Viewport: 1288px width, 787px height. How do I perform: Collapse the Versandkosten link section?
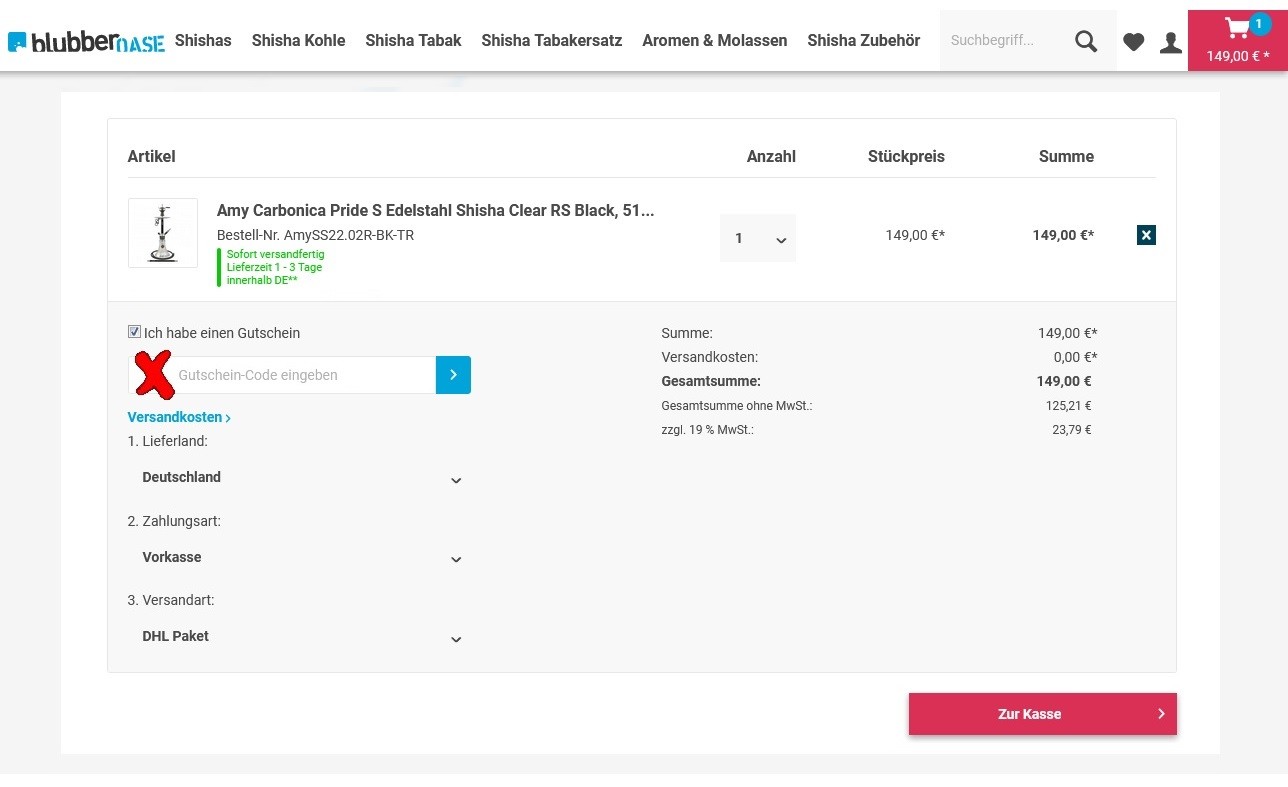pyautogui.click(x=179, y=417)
